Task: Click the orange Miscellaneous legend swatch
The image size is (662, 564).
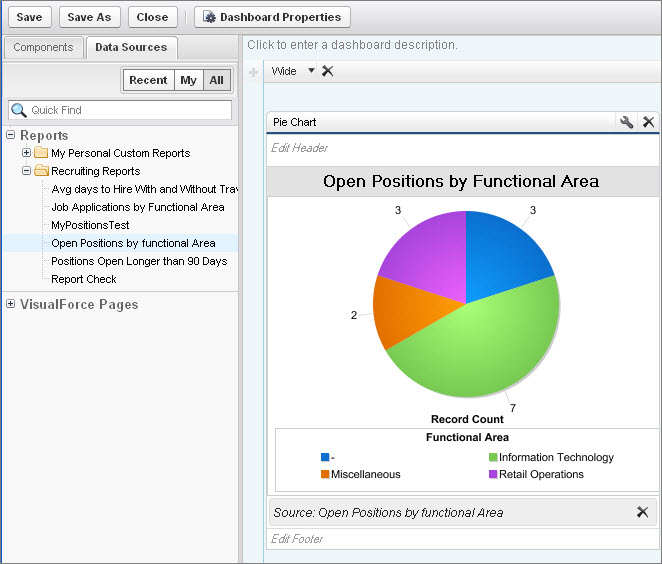Action: (325, 474)
